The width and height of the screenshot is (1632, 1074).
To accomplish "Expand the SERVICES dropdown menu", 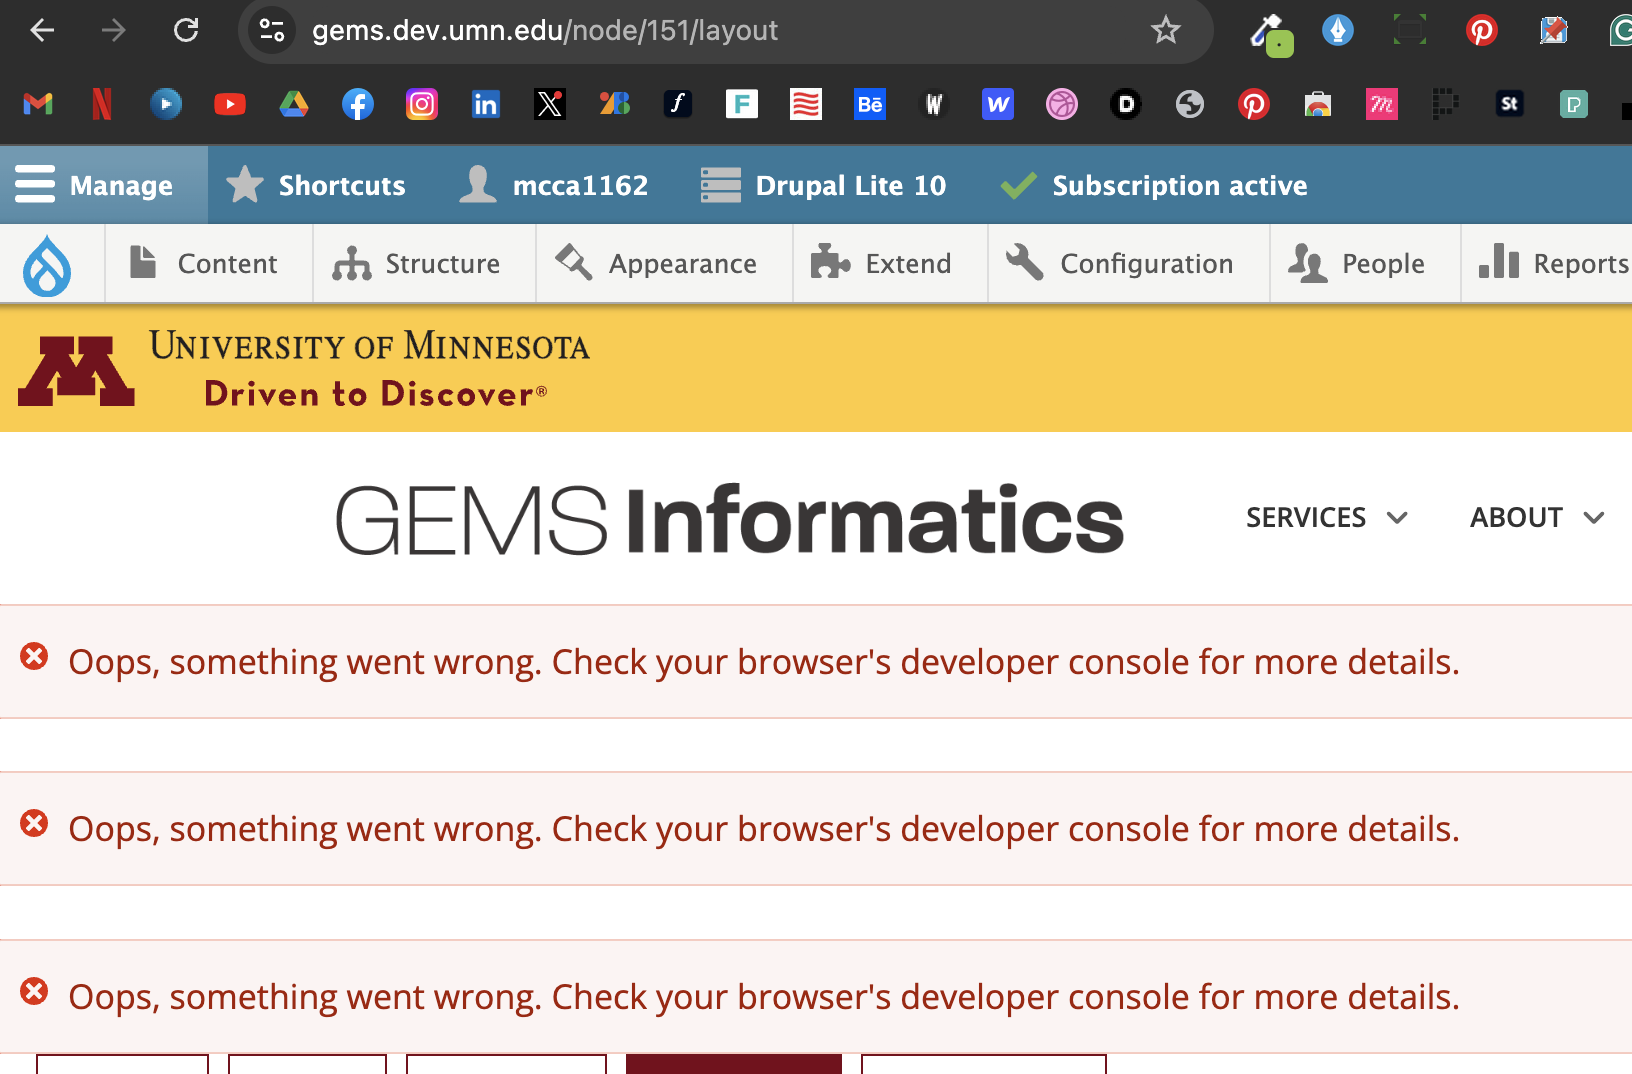I will (x=1326, y=517).
